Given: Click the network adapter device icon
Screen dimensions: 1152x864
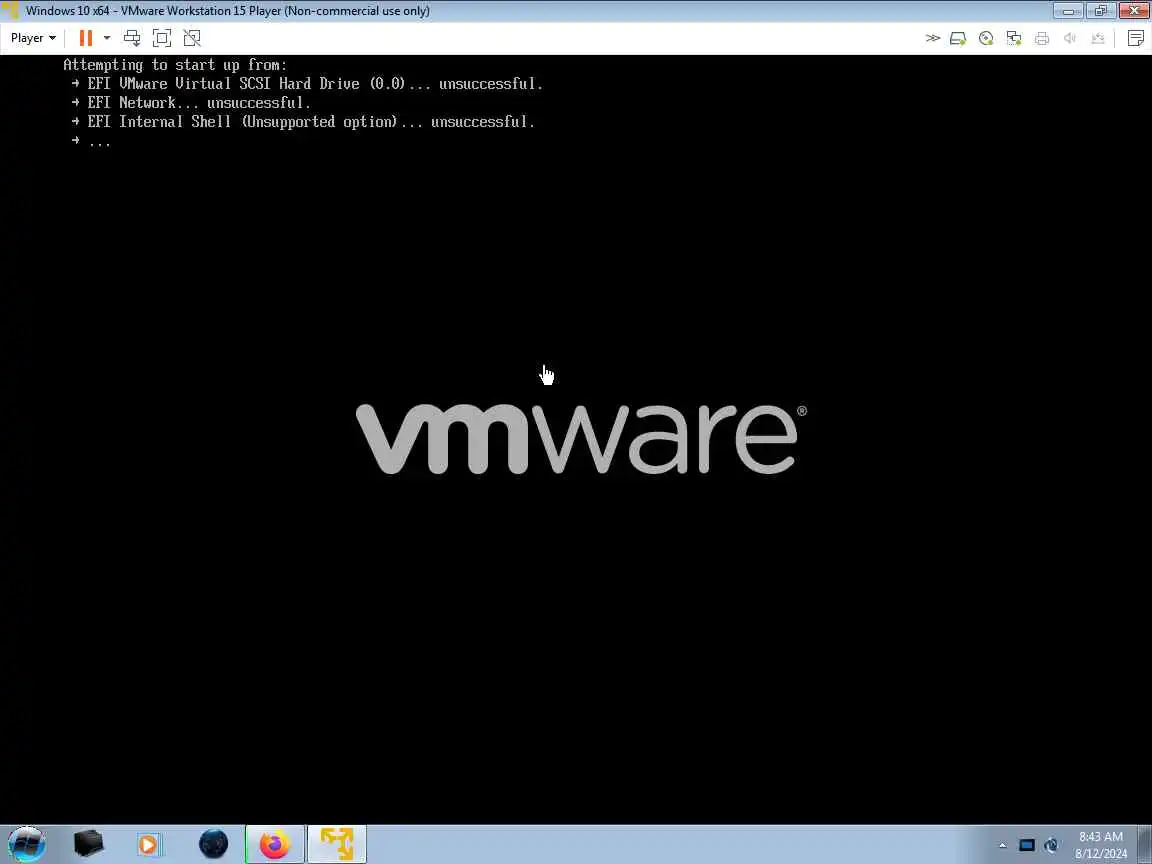Looking at the screenshot, I should tap(1014, 38).
